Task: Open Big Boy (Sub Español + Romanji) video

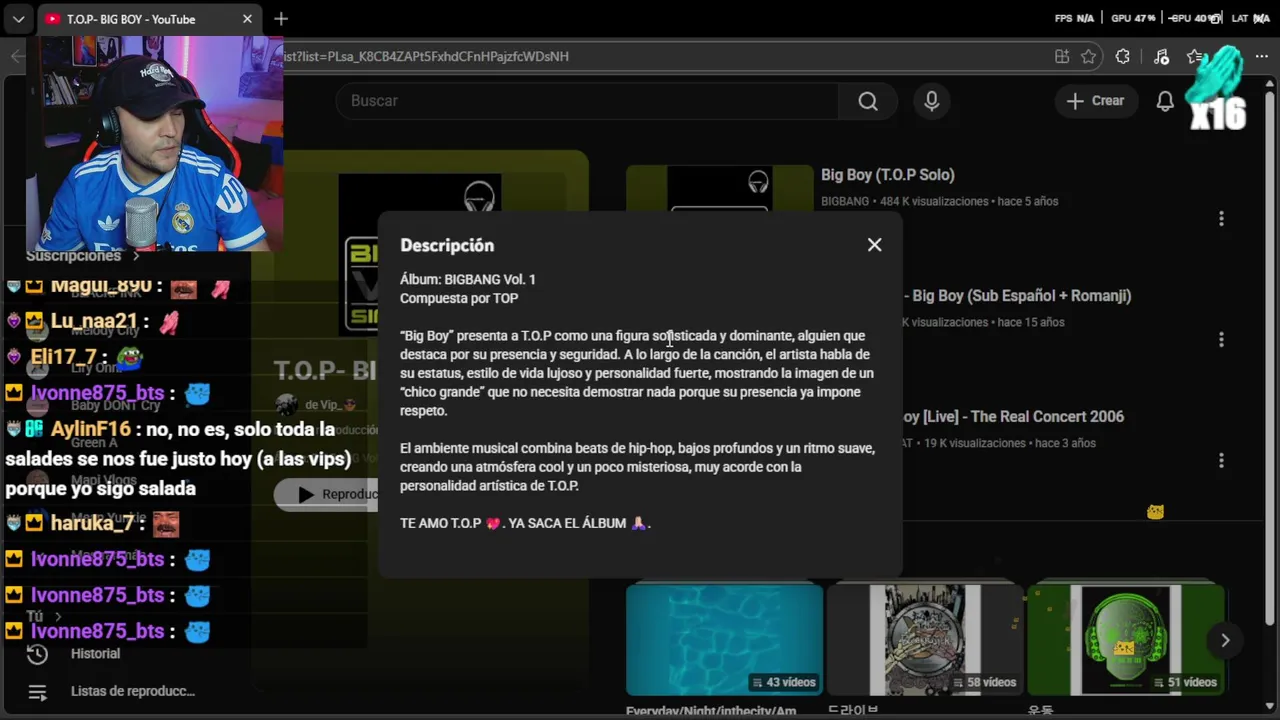Action: (1017, 296)
